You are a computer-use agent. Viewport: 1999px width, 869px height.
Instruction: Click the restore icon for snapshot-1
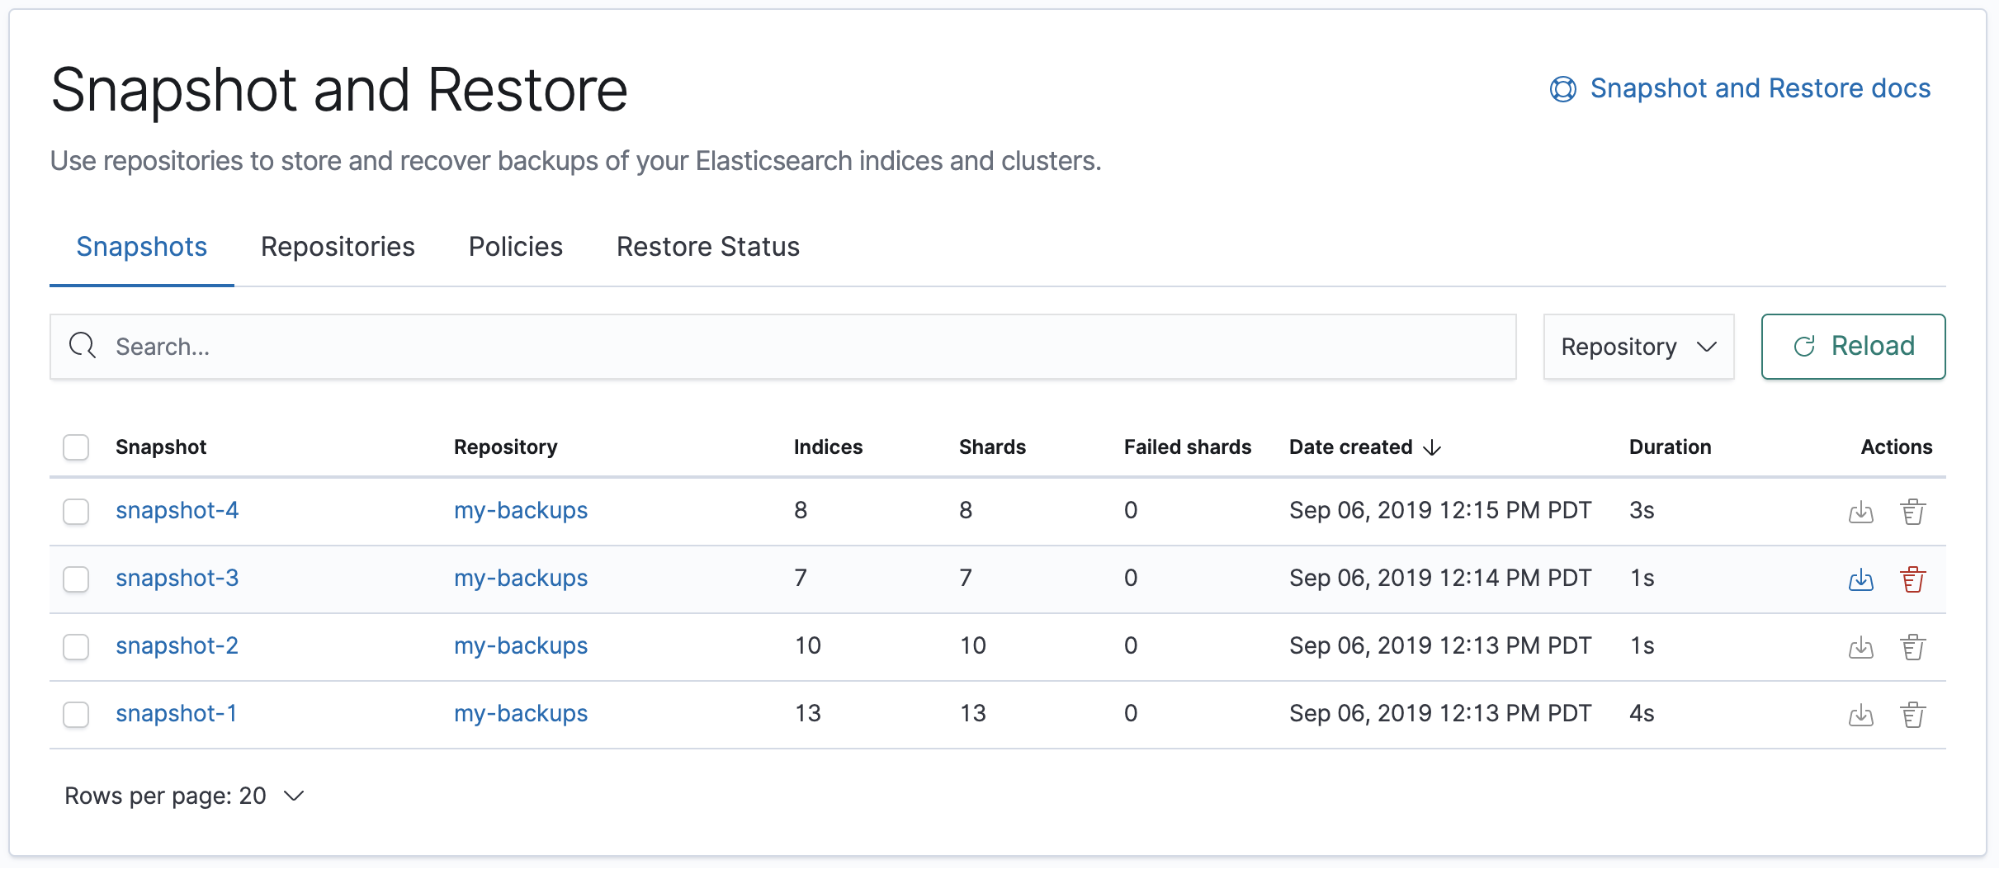1860,715
